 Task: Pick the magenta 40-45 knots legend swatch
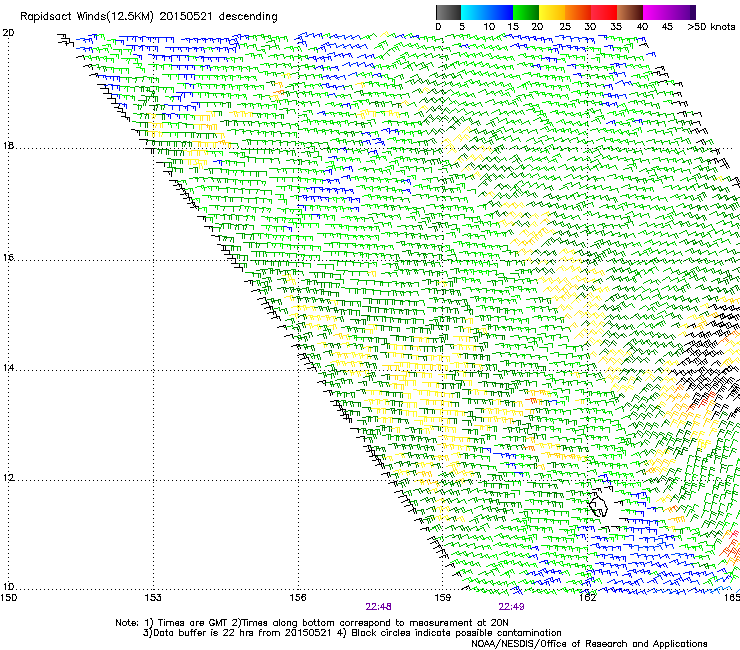coord(656,12)
